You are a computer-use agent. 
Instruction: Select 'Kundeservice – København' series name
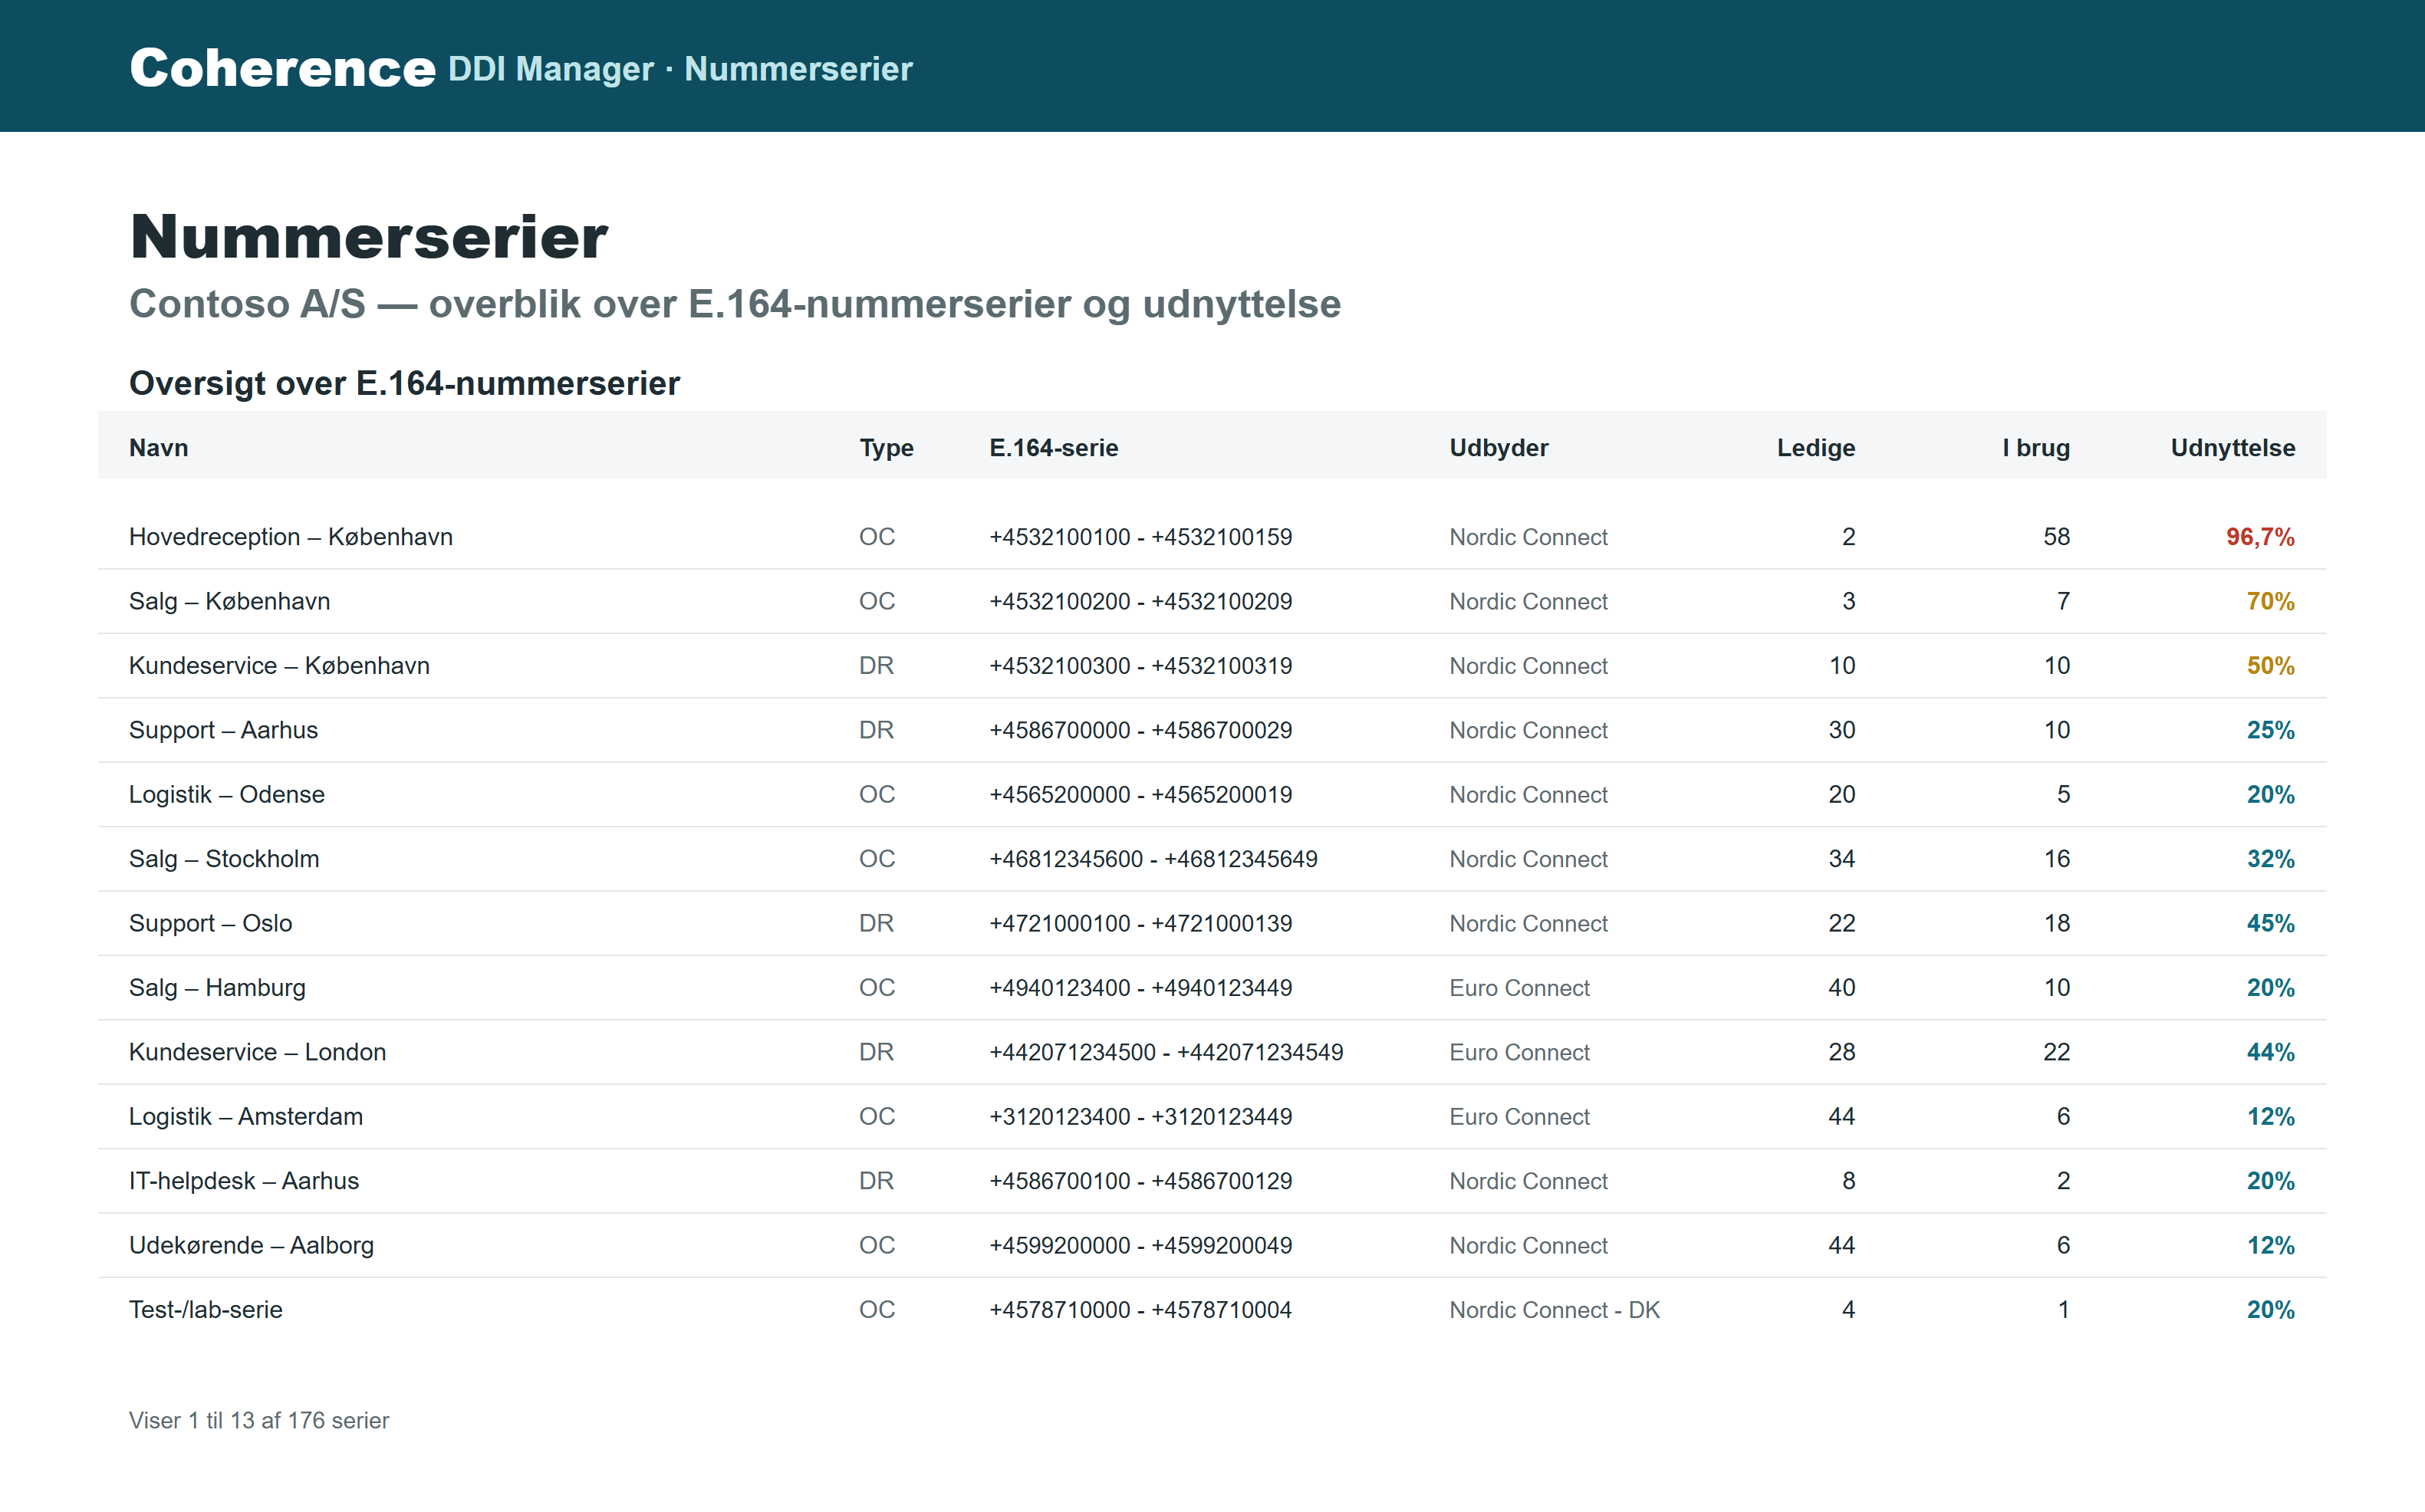(279, 665)
